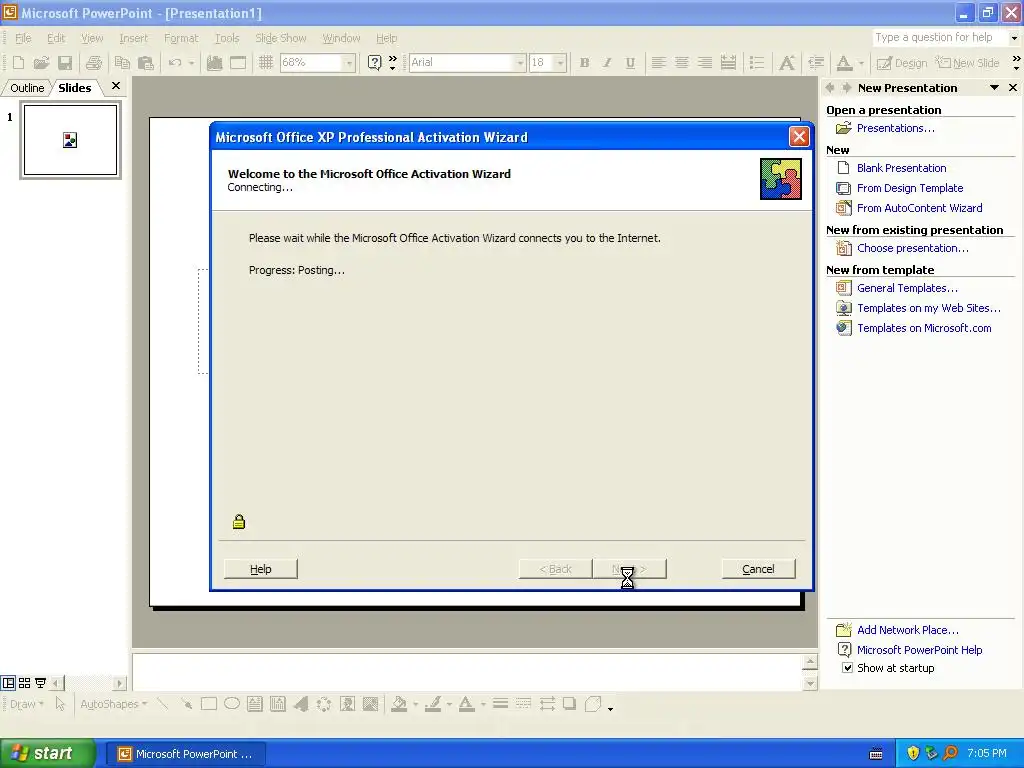Screen dimensions: 1024x768
Task: Select the Text Box drawing tool
Action: [x=255, y=704]
